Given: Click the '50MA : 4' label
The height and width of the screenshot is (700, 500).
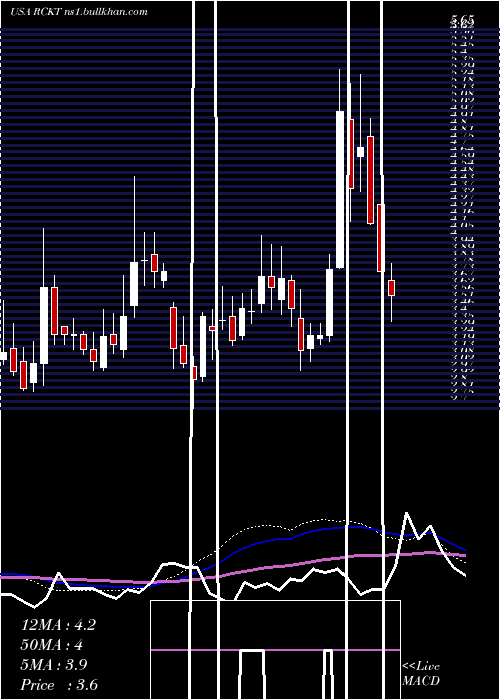Looking at the screenshot, I should click(52, 645).
